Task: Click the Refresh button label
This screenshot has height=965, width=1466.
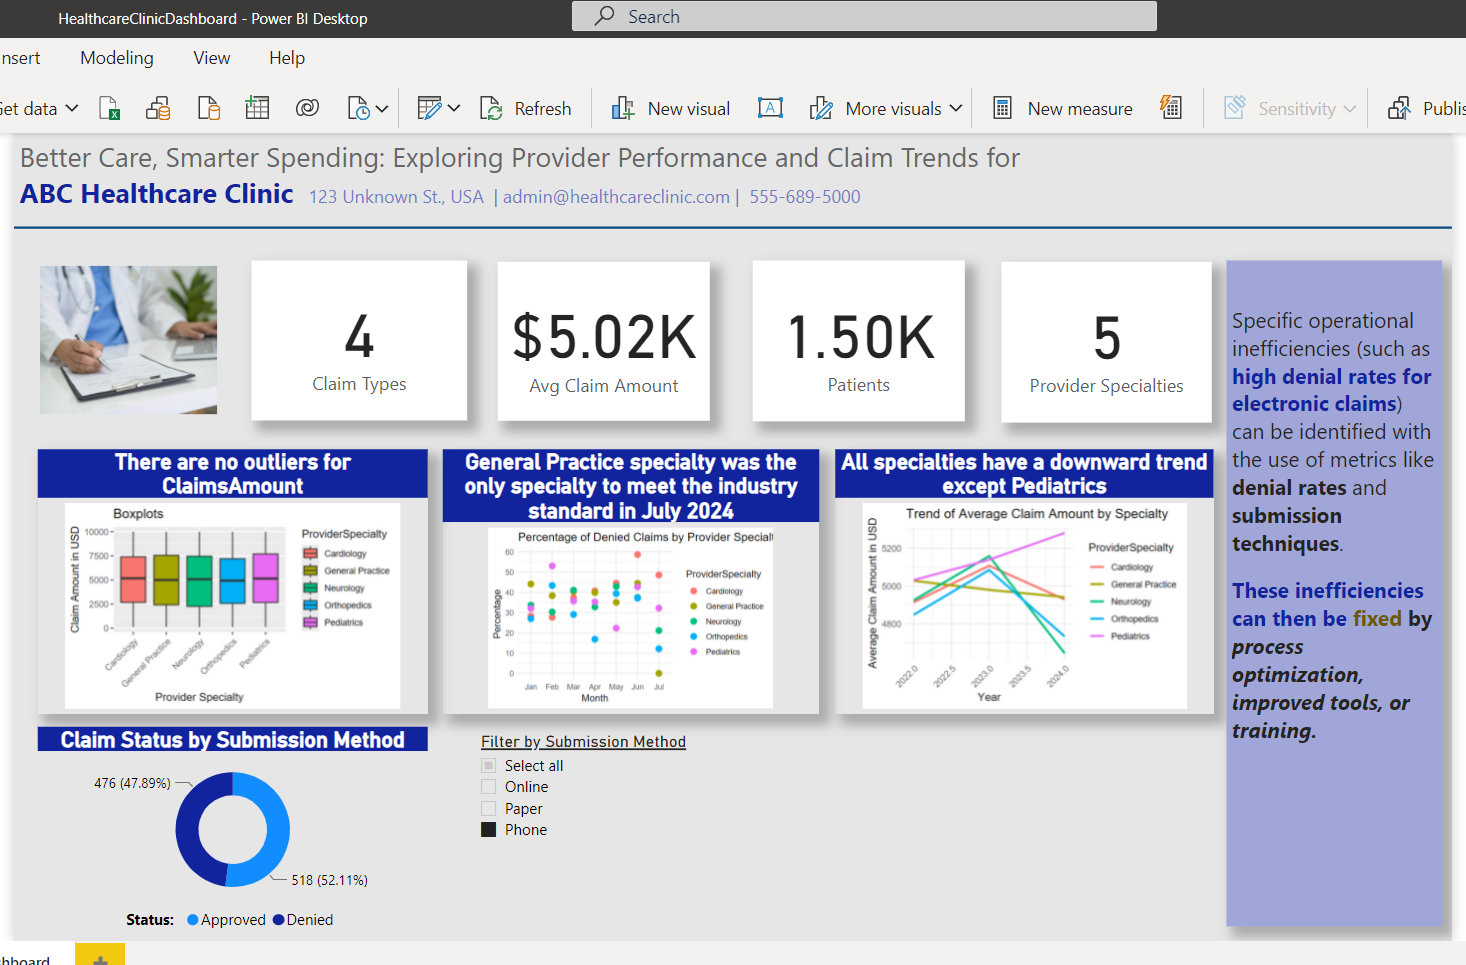Action: [543, 108]
